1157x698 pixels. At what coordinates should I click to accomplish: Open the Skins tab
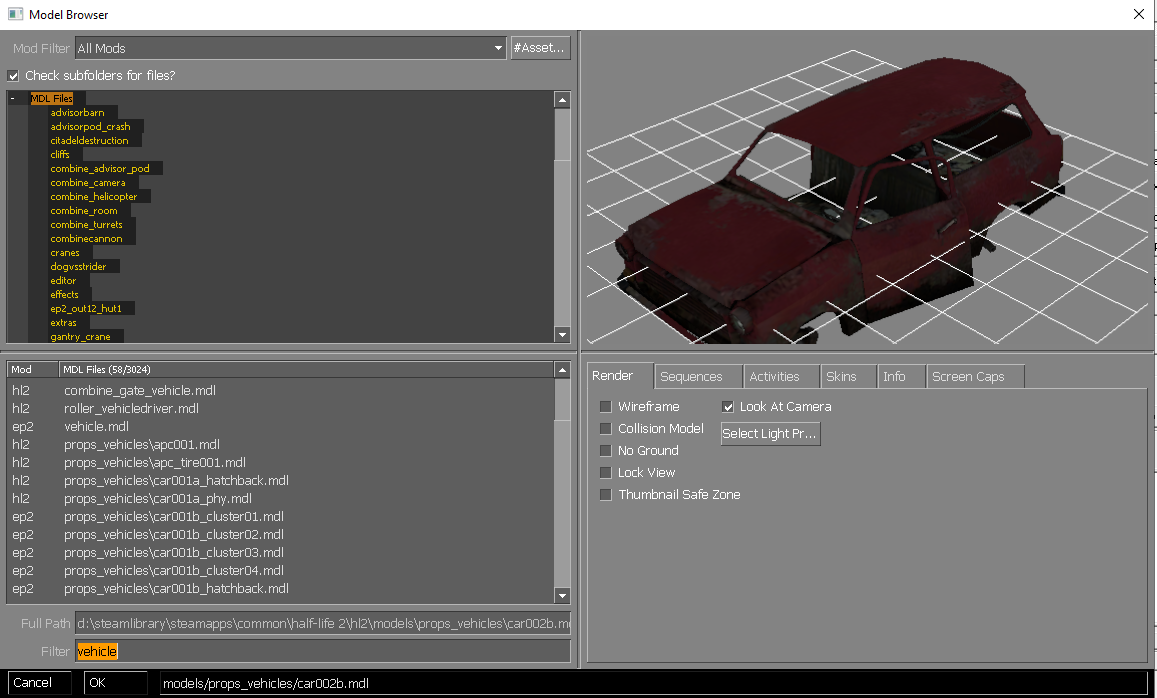coord(840,377)
